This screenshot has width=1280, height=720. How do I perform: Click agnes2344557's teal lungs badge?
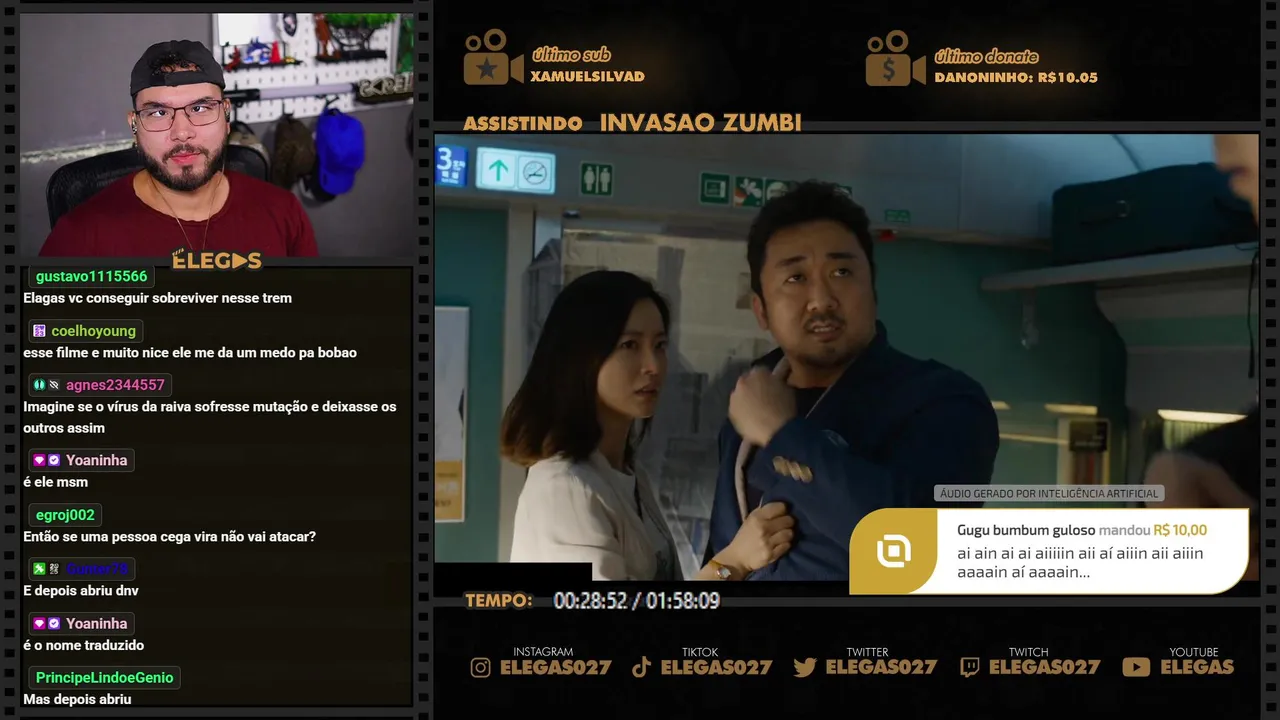tap(39, 385)
